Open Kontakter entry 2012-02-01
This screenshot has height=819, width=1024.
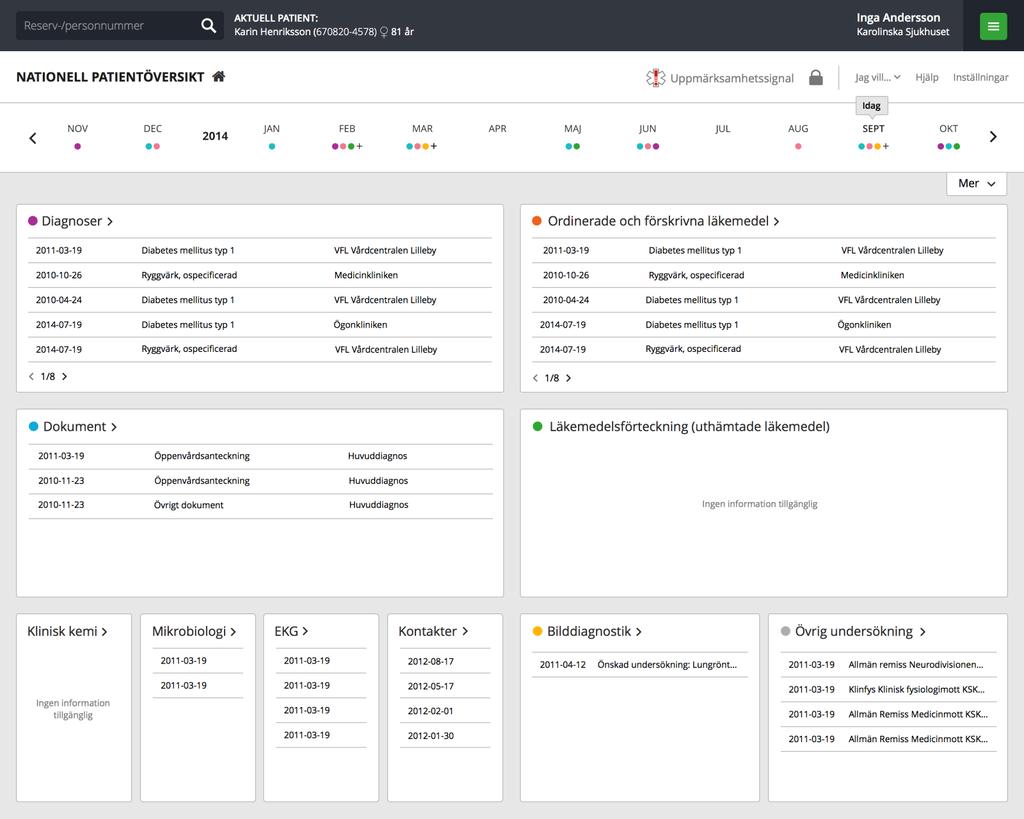(445, 711)
